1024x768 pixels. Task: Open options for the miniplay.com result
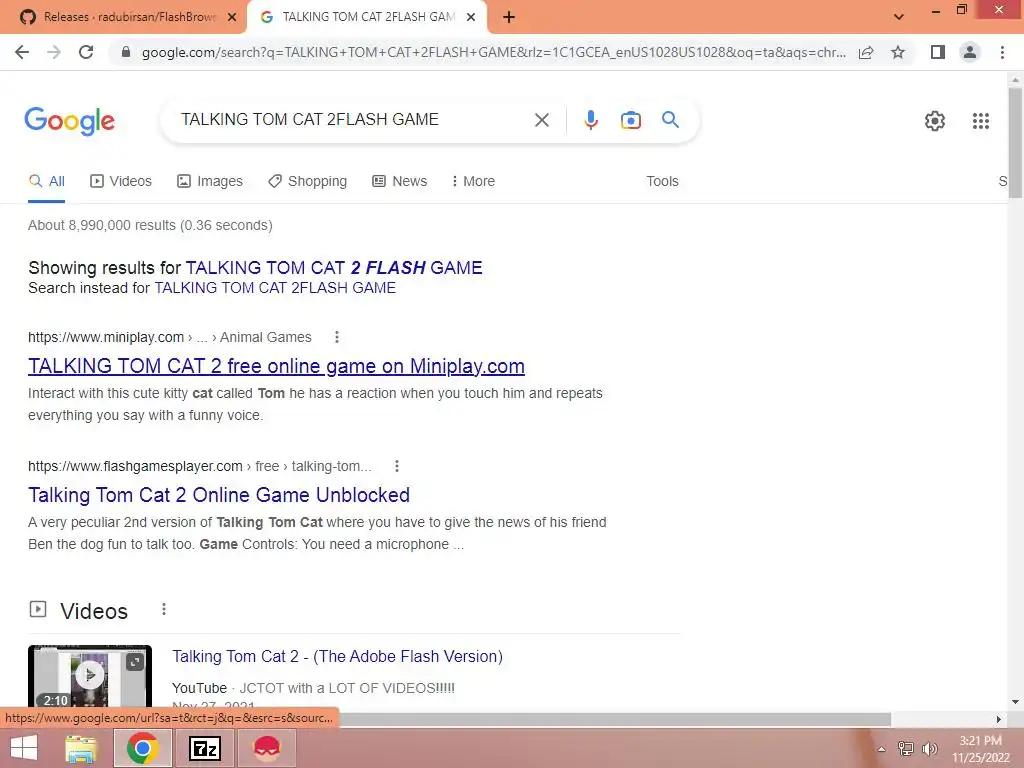click(x=337, y=337)
